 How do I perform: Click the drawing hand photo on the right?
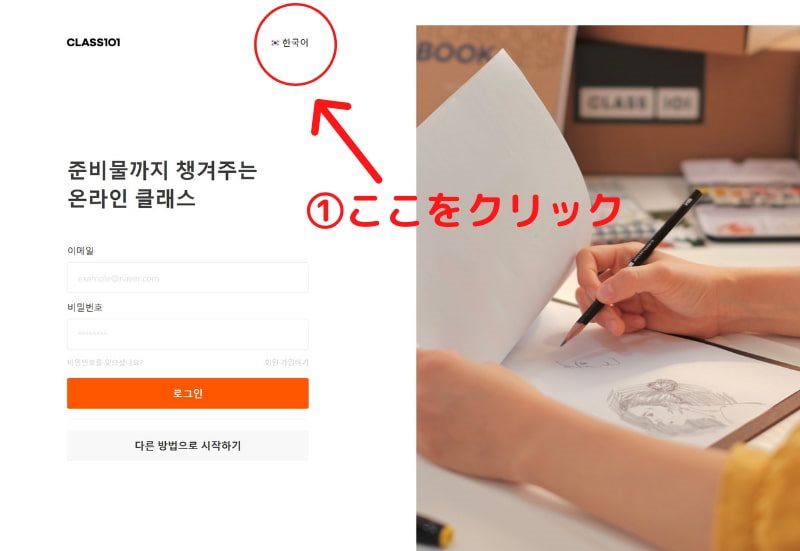click(608, 288)
